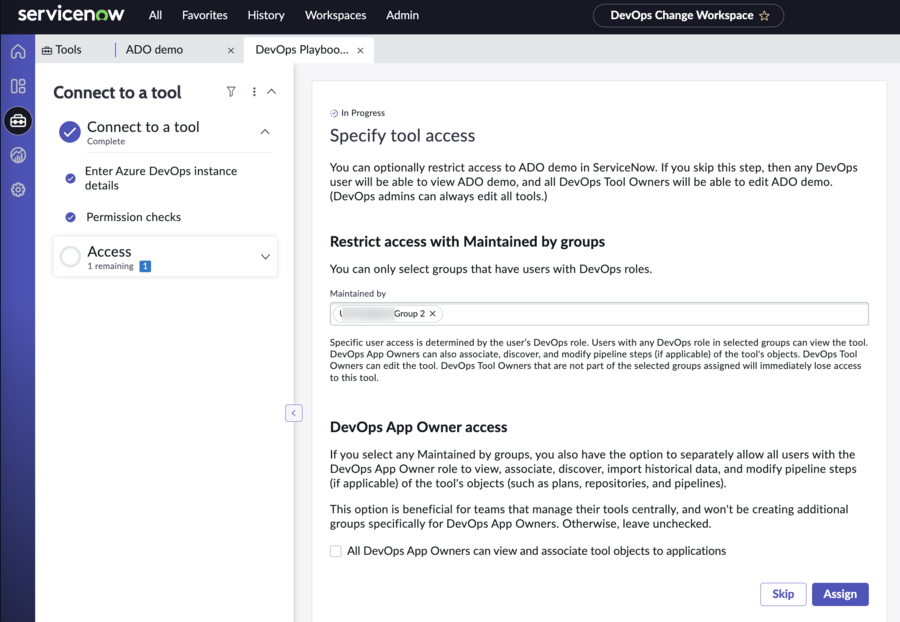900x622 pixels.
Task: Click the Maintained by field label
Action: point(358,294)
